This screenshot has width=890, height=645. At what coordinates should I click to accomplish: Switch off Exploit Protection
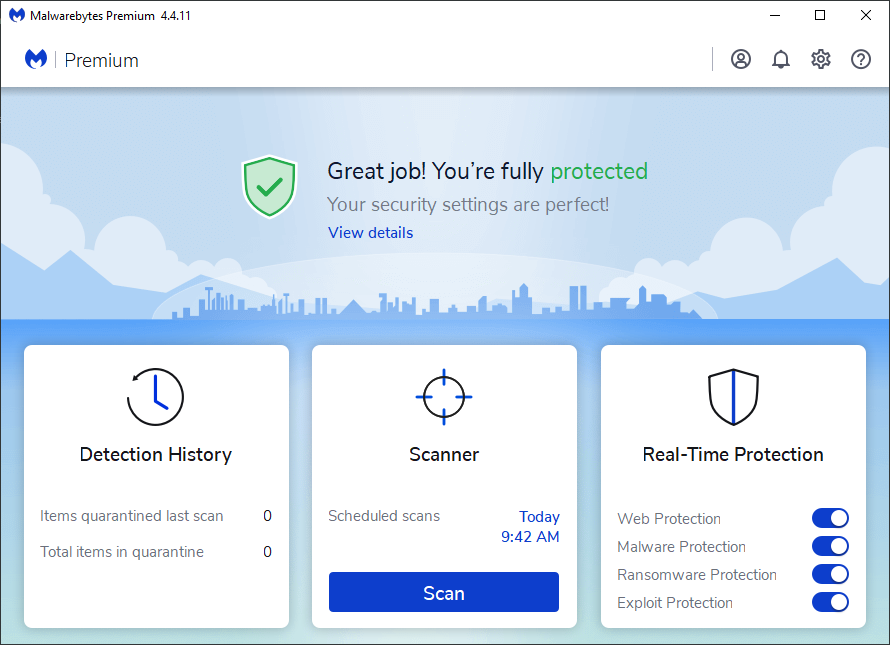tap(830, 602)
